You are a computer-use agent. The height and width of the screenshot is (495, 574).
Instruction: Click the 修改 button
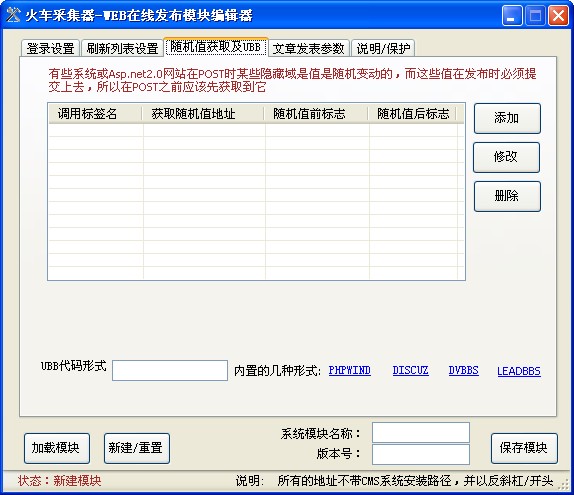tap(506, 157)
